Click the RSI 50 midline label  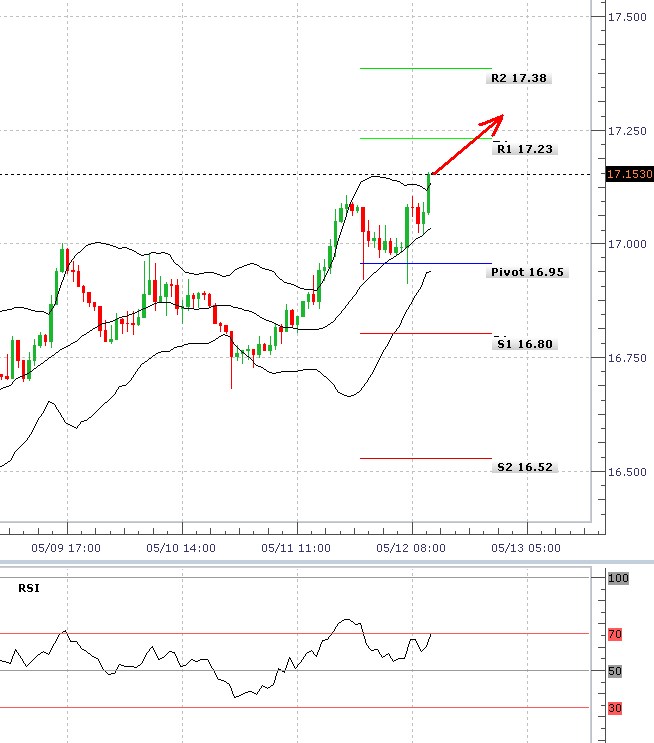(615, 671)
